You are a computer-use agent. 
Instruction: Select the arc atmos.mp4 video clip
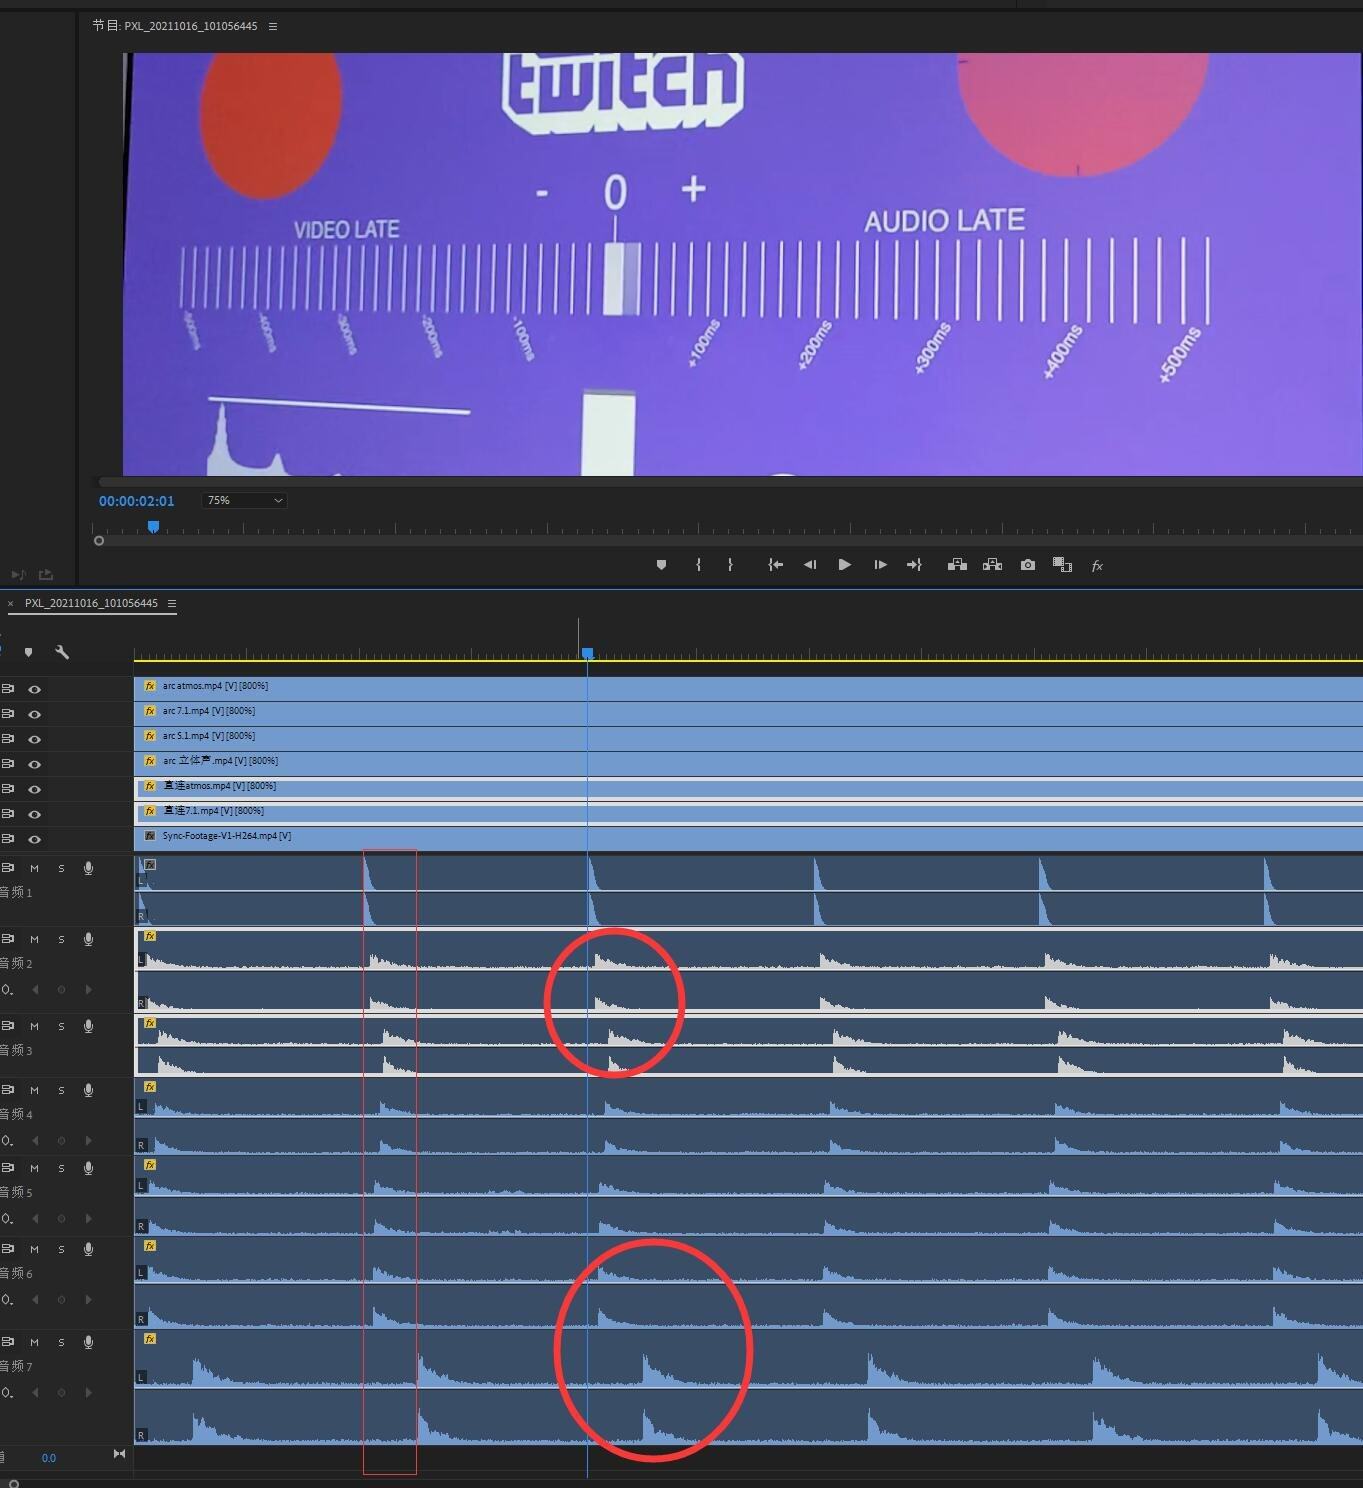click(x=748, y=688)
